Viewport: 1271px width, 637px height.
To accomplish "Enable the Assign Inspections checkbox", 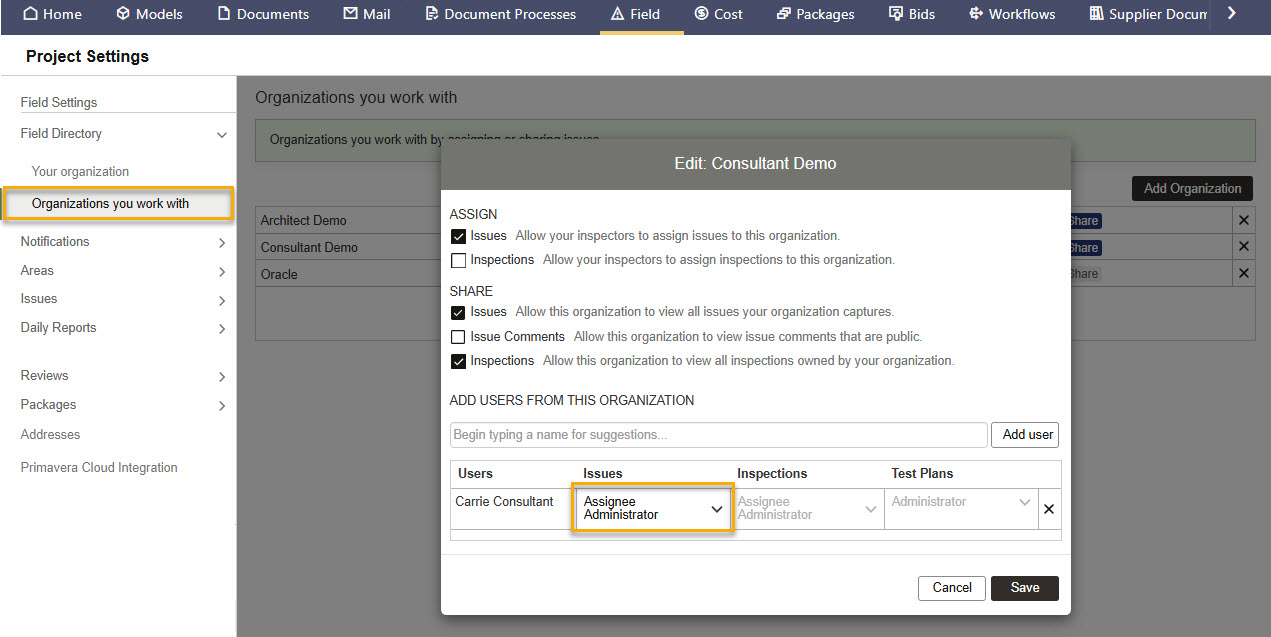I will 459,261.
